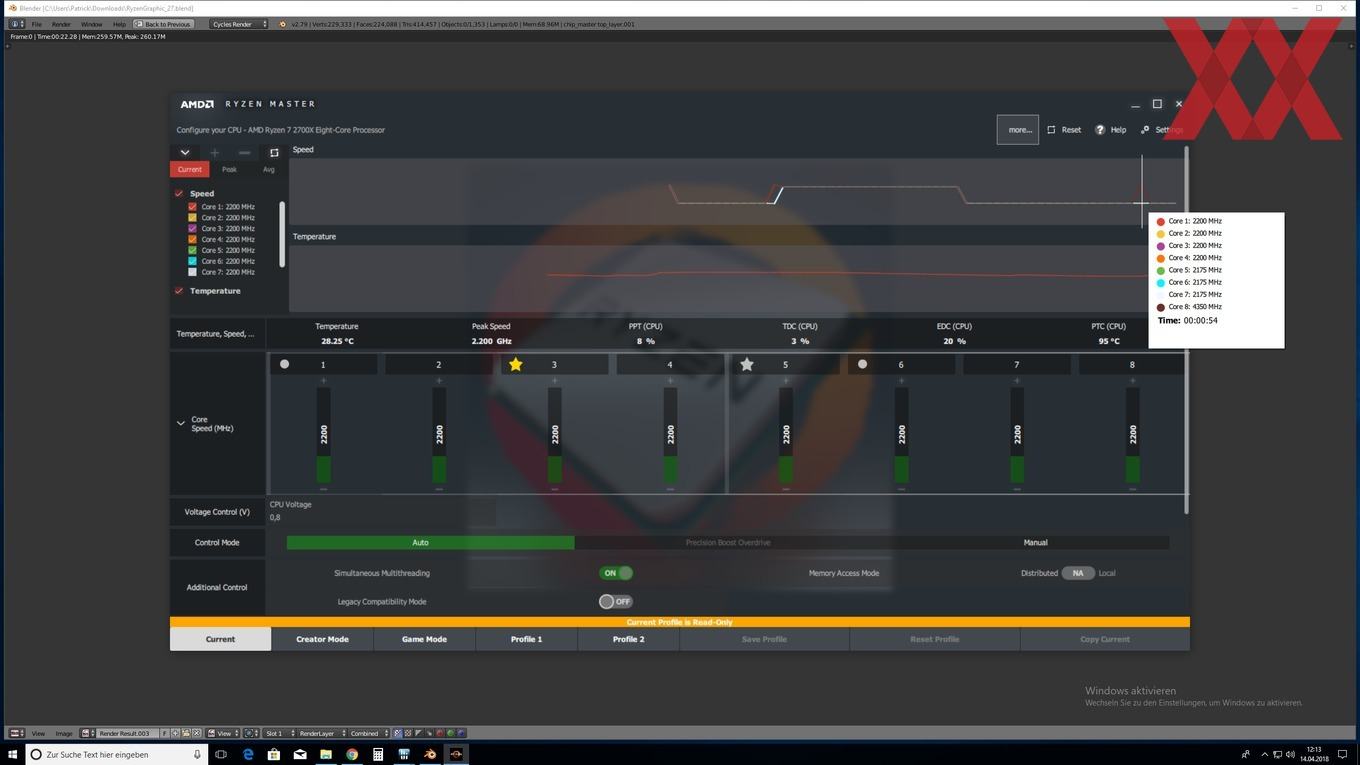Viewport: 1360px width, 765px height.
Task: Toggle Memory Access Mode NA switch
Action: pyautogui.click(x=1078, y=573)
